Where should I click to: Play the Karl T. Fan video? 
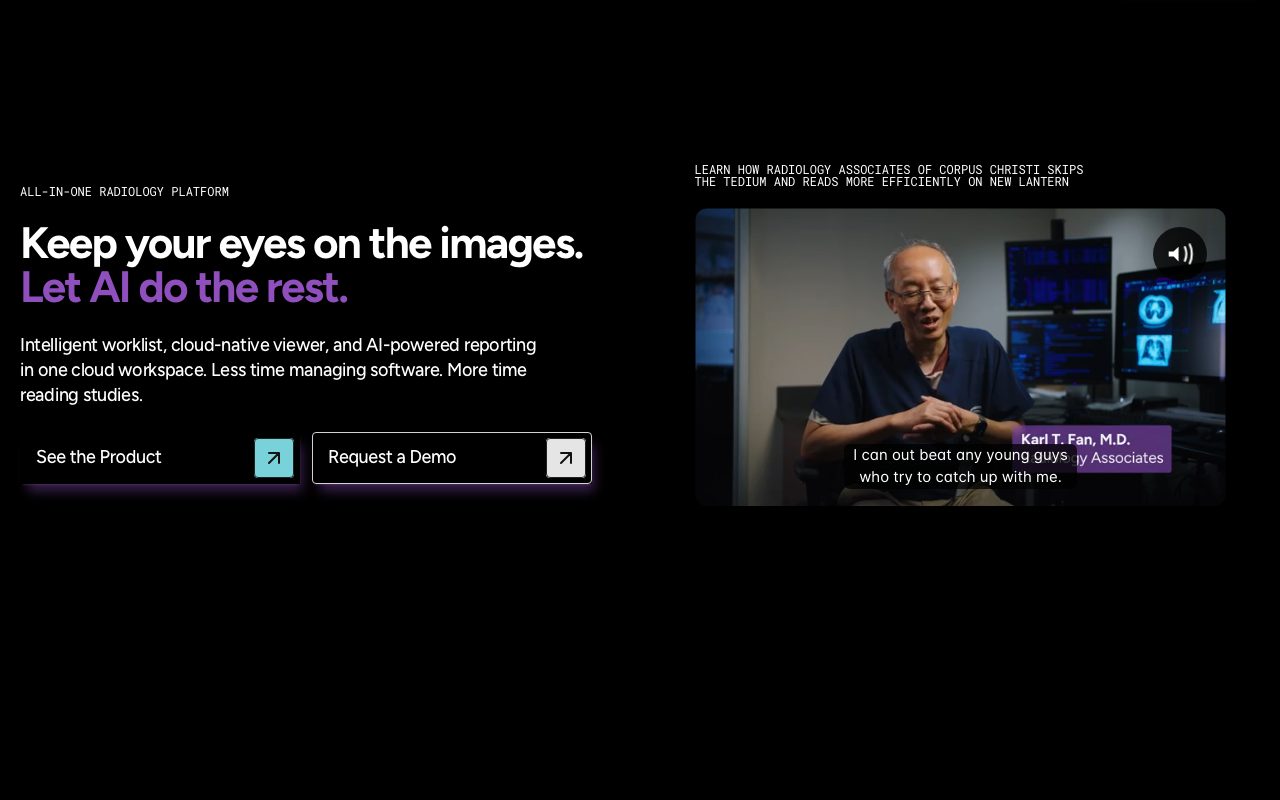[x=960, y=357]
